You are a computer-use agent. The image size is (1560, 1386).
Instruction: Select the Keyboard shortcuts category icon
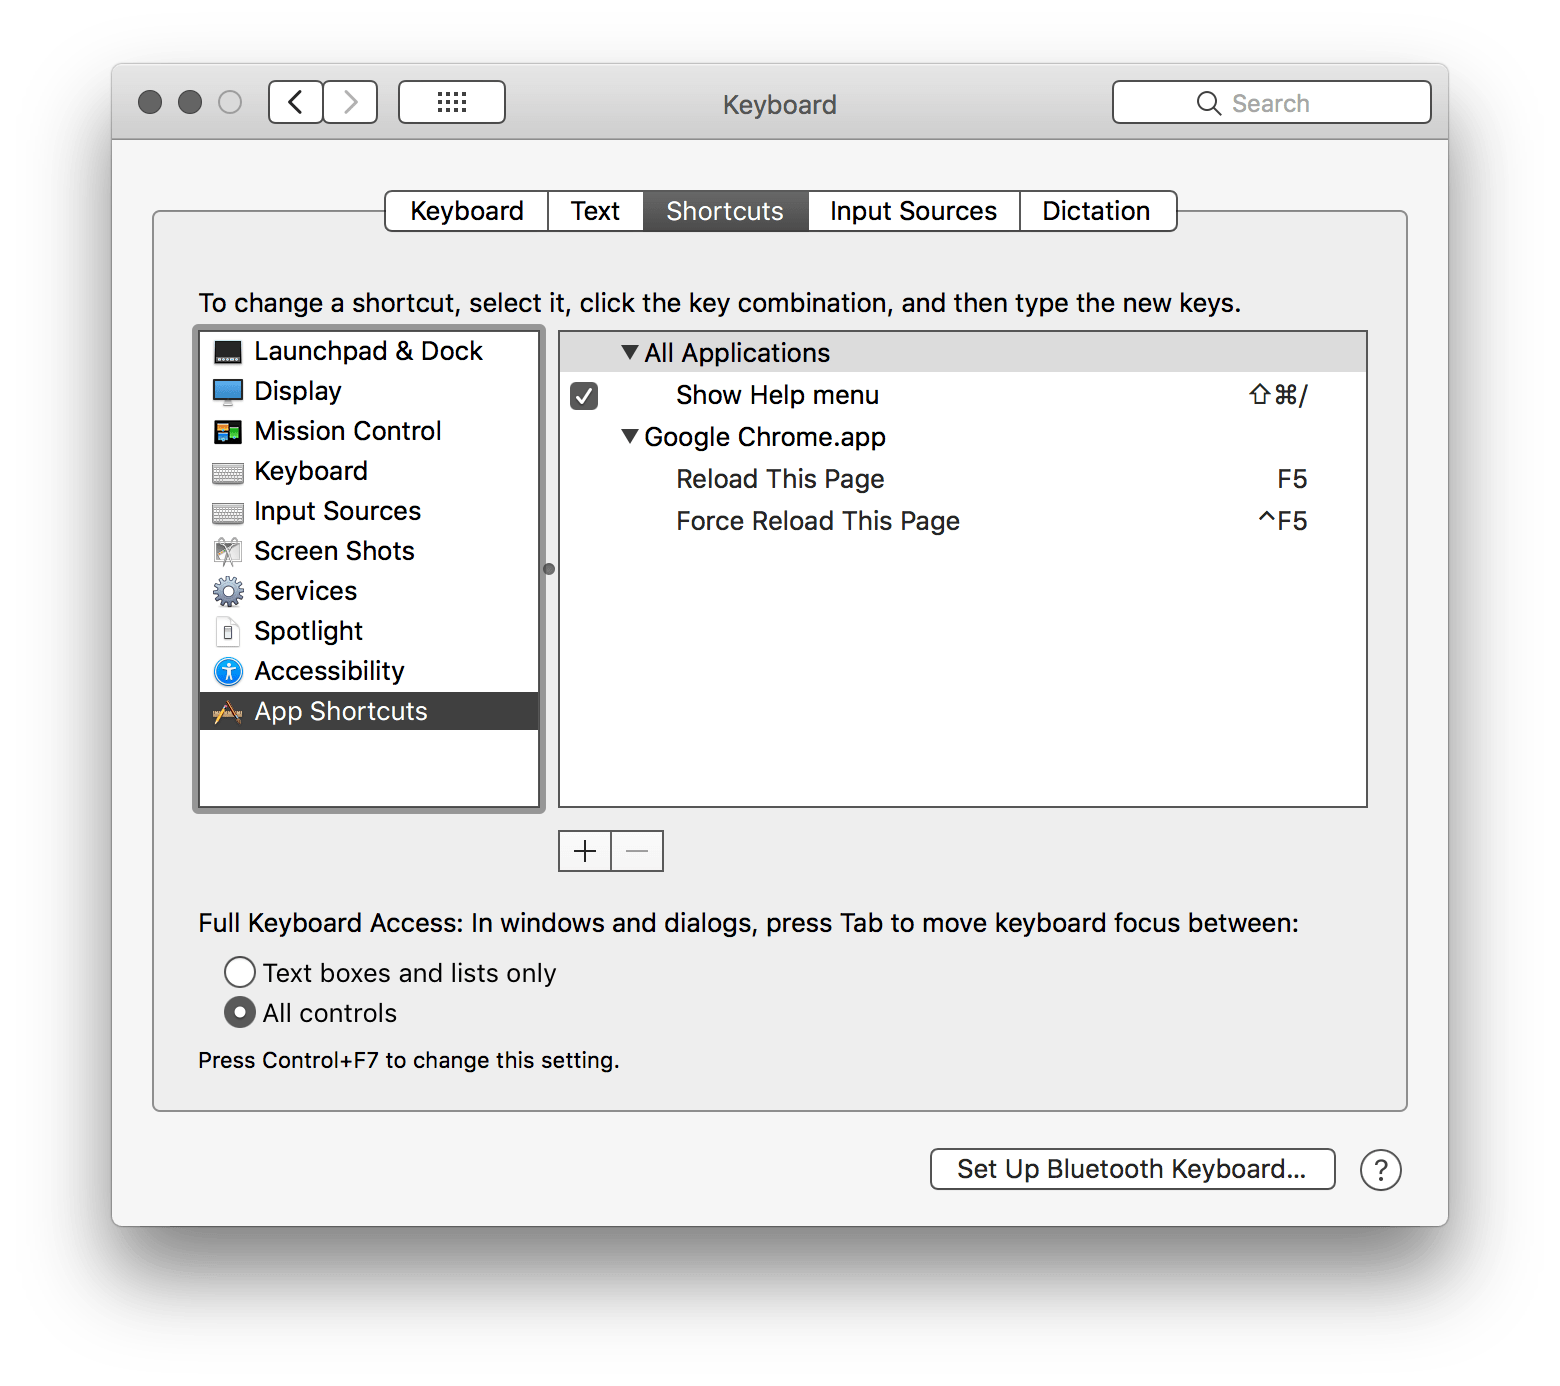pyautogui.click(x=228, y=471)
